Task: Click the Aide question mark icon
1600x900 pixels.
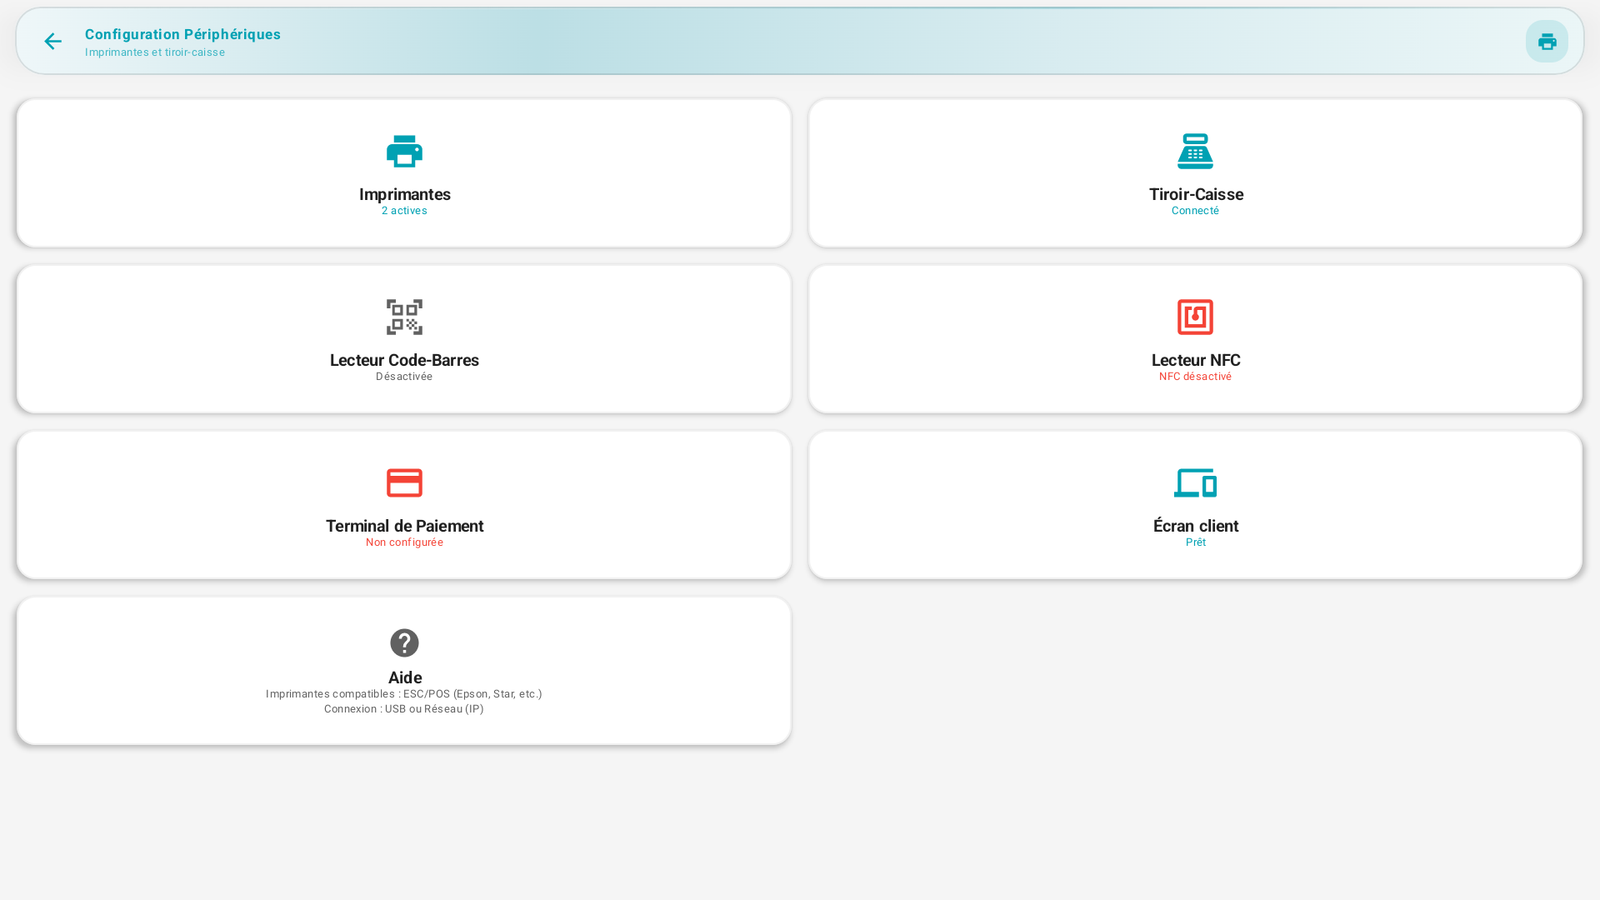Action: pos(404,642)
